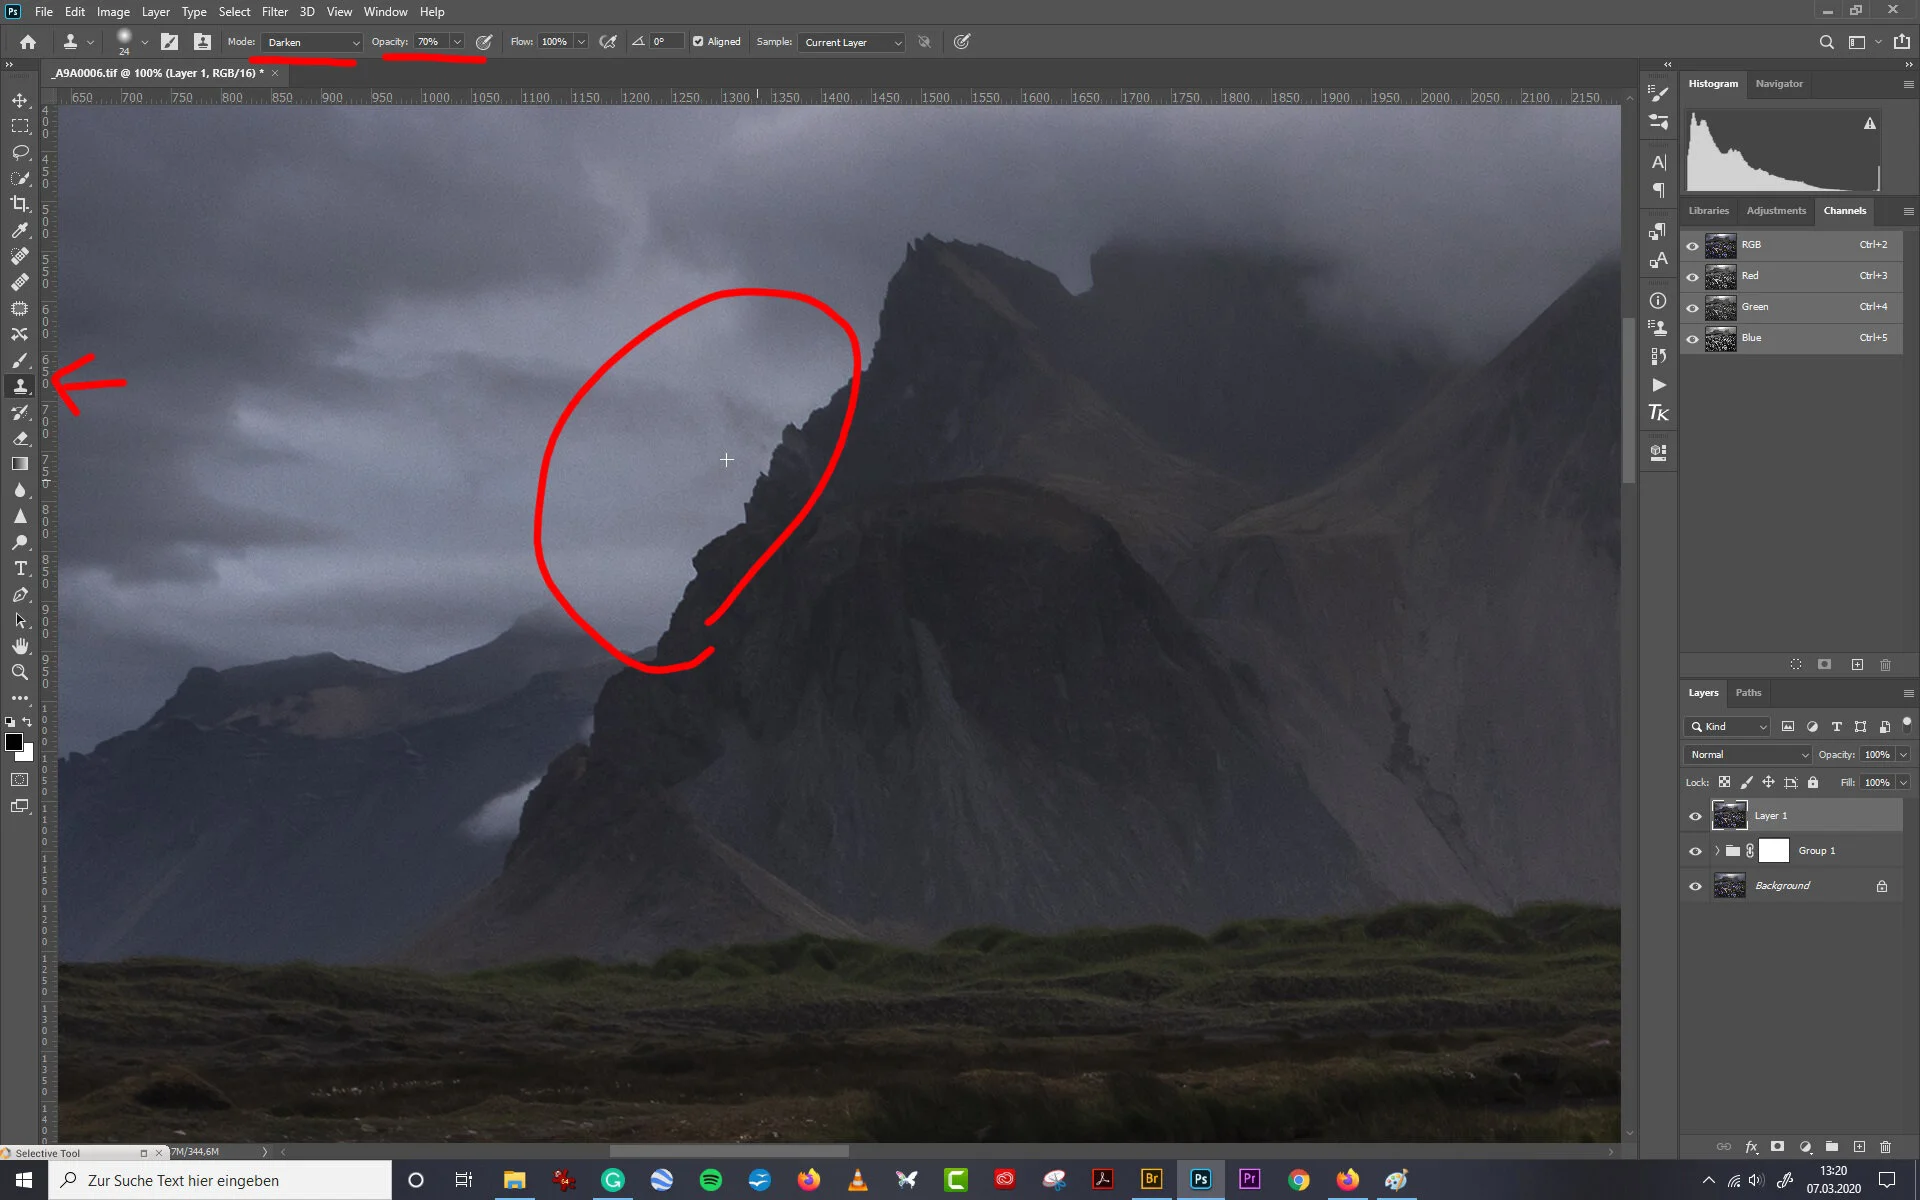The image size is (1920, 1200).
Task: Switch to the Spot Healing Brush tool
Action: [x=20, y=257]
